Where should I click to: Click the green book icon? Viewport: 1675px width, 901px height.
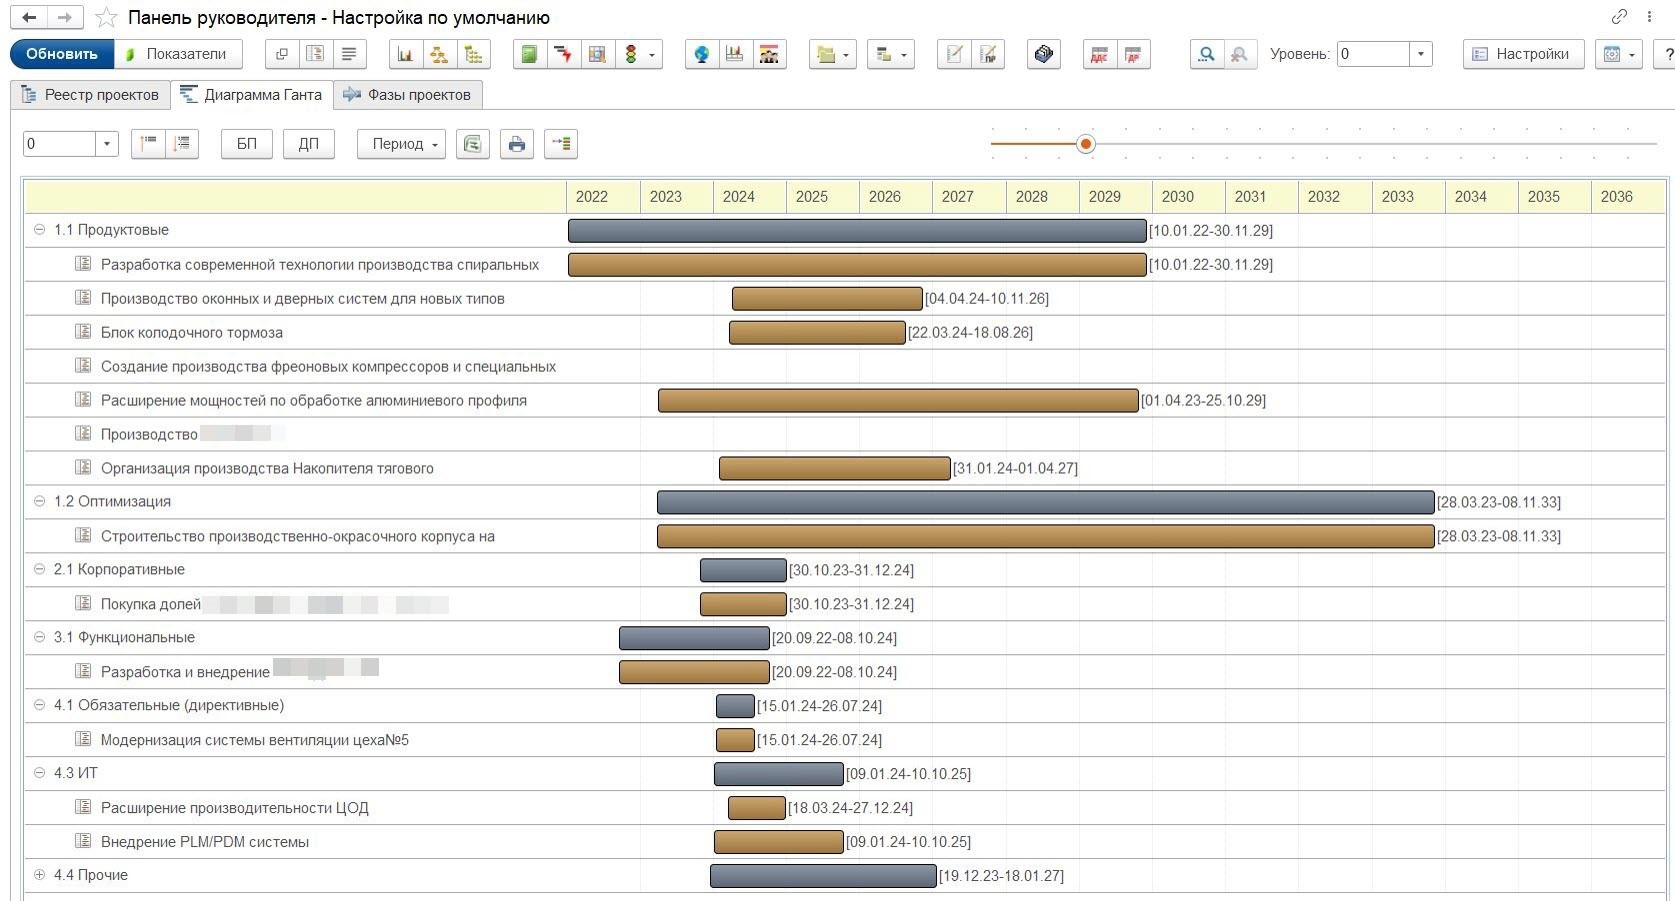click(529, 54)
